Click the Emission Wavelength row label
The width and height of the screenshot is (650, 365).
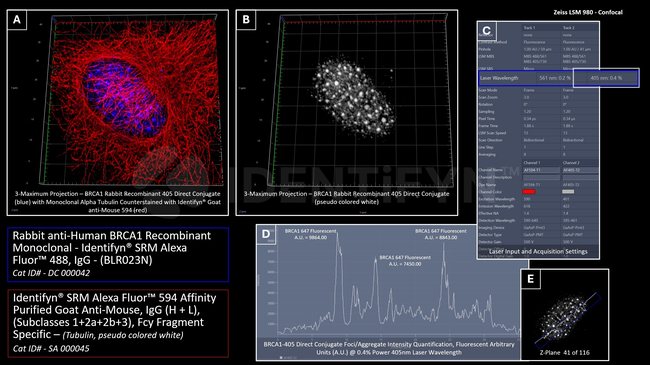tap(496, 206)
